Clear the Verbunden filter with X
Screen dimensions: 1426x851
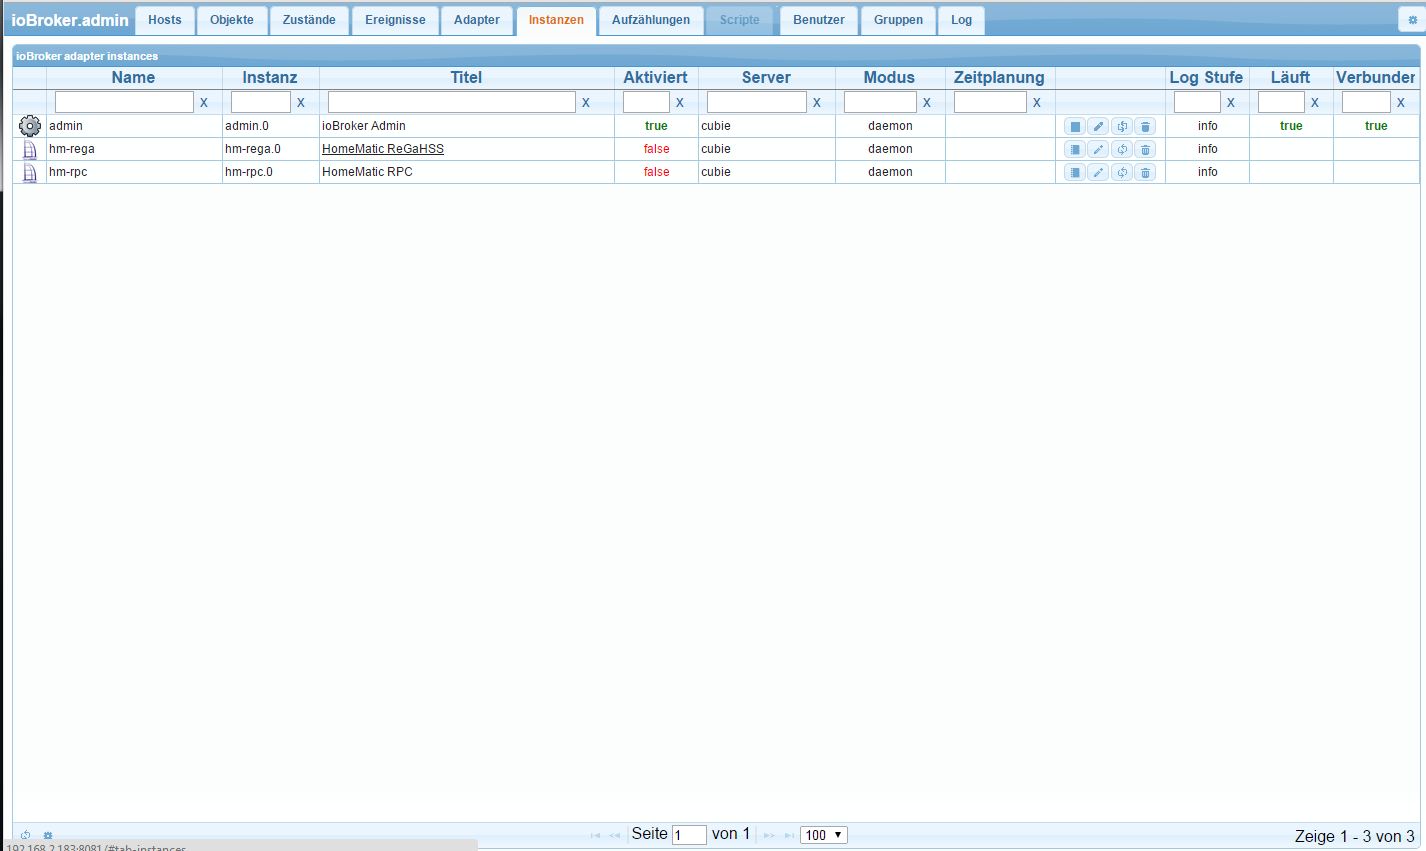pos(1401,103)
